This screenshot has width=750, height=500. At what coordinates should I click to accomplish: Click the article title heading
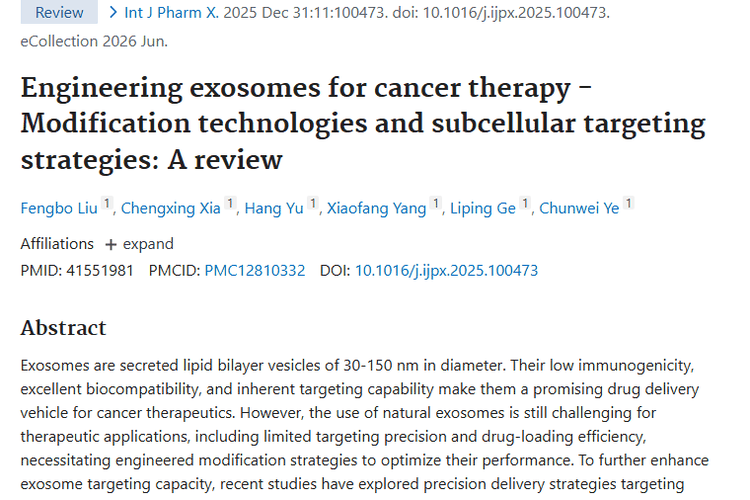(362, 123)
